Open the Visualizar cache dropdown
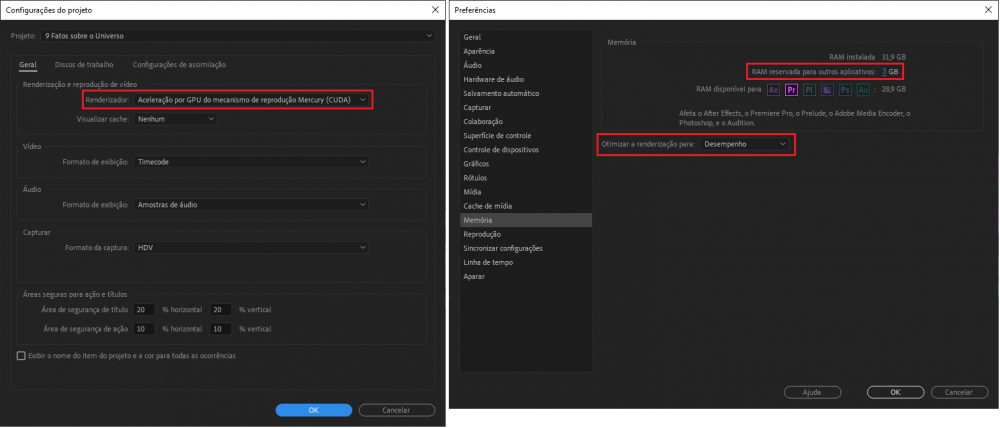The width and height of the screenshot is (1000, 428). point(175,119)
